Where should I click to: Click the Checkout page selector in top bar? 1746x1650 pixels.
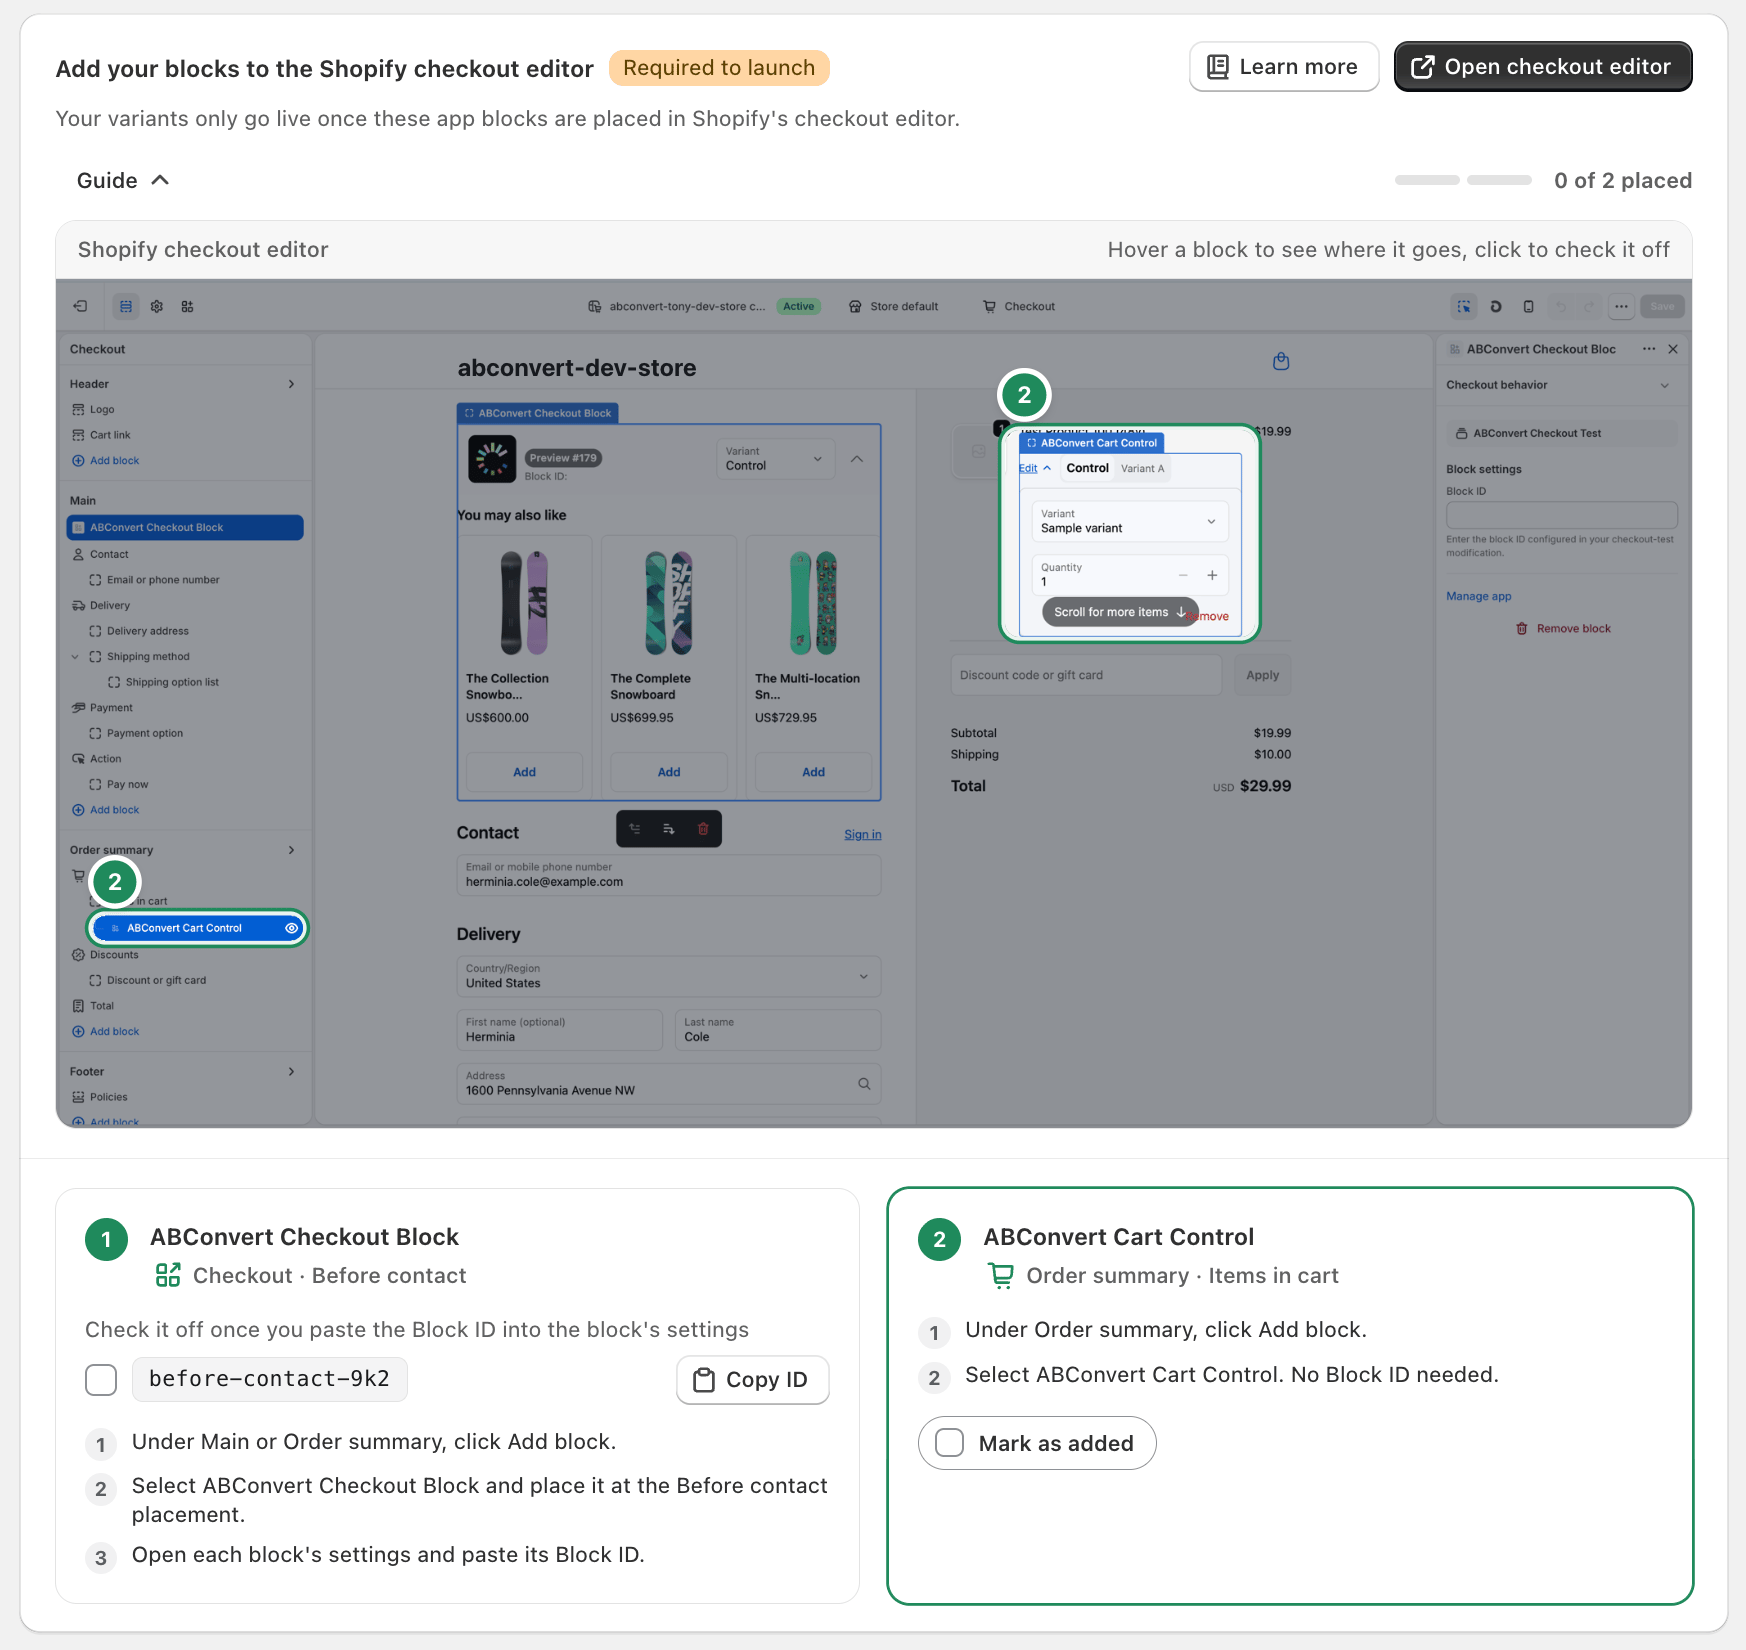click(1019, 307)
